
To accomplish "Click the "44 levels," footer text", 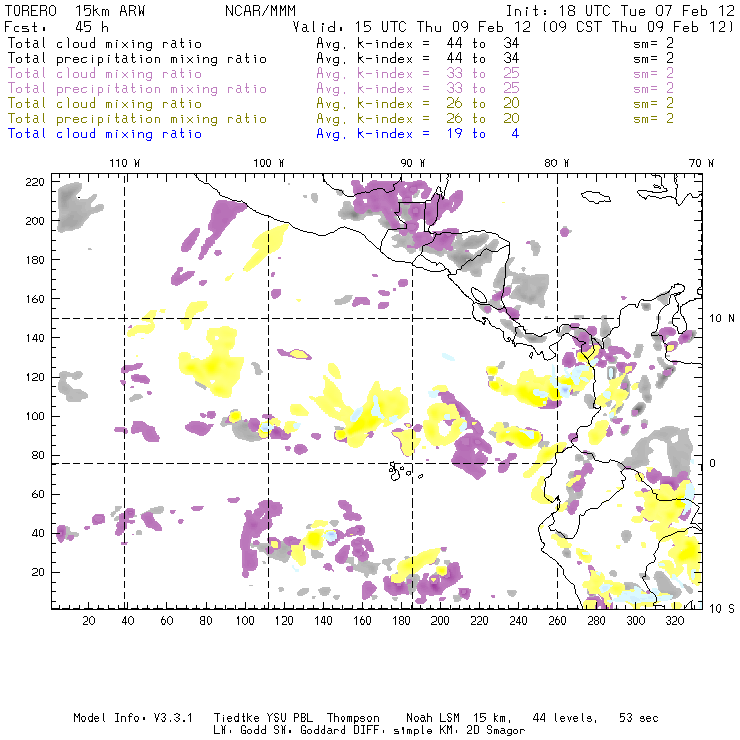I will click(x=565, y=718).
